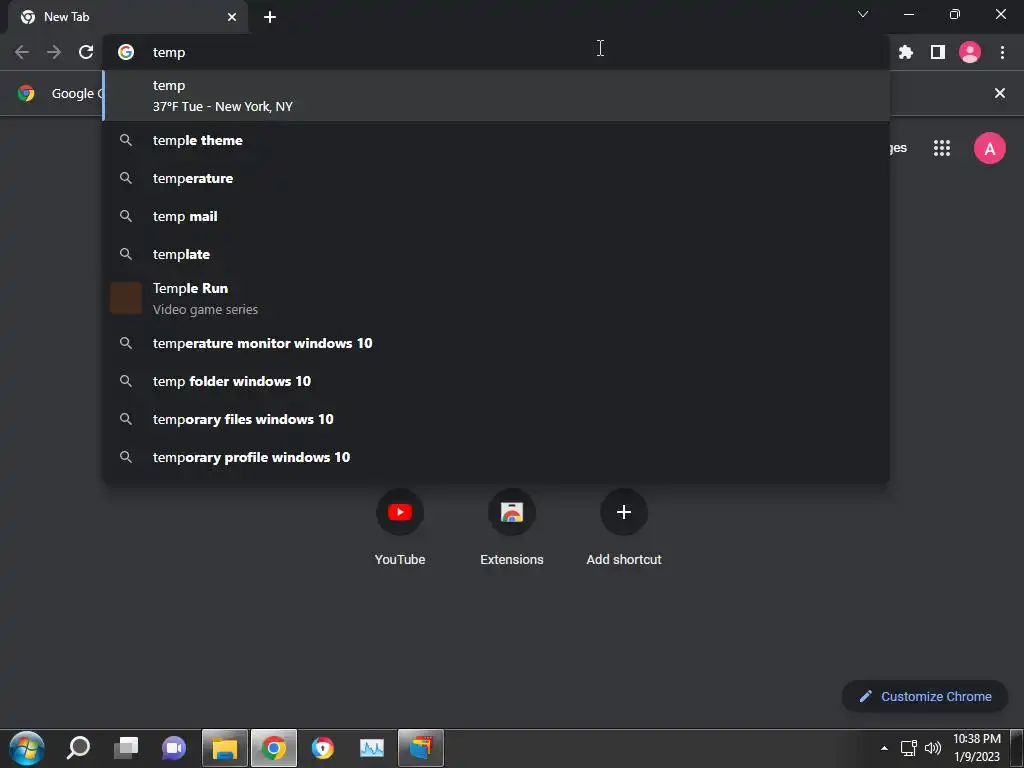
Task: Dismiss the Google Chrome info bar
Action: tap(999, 93)
